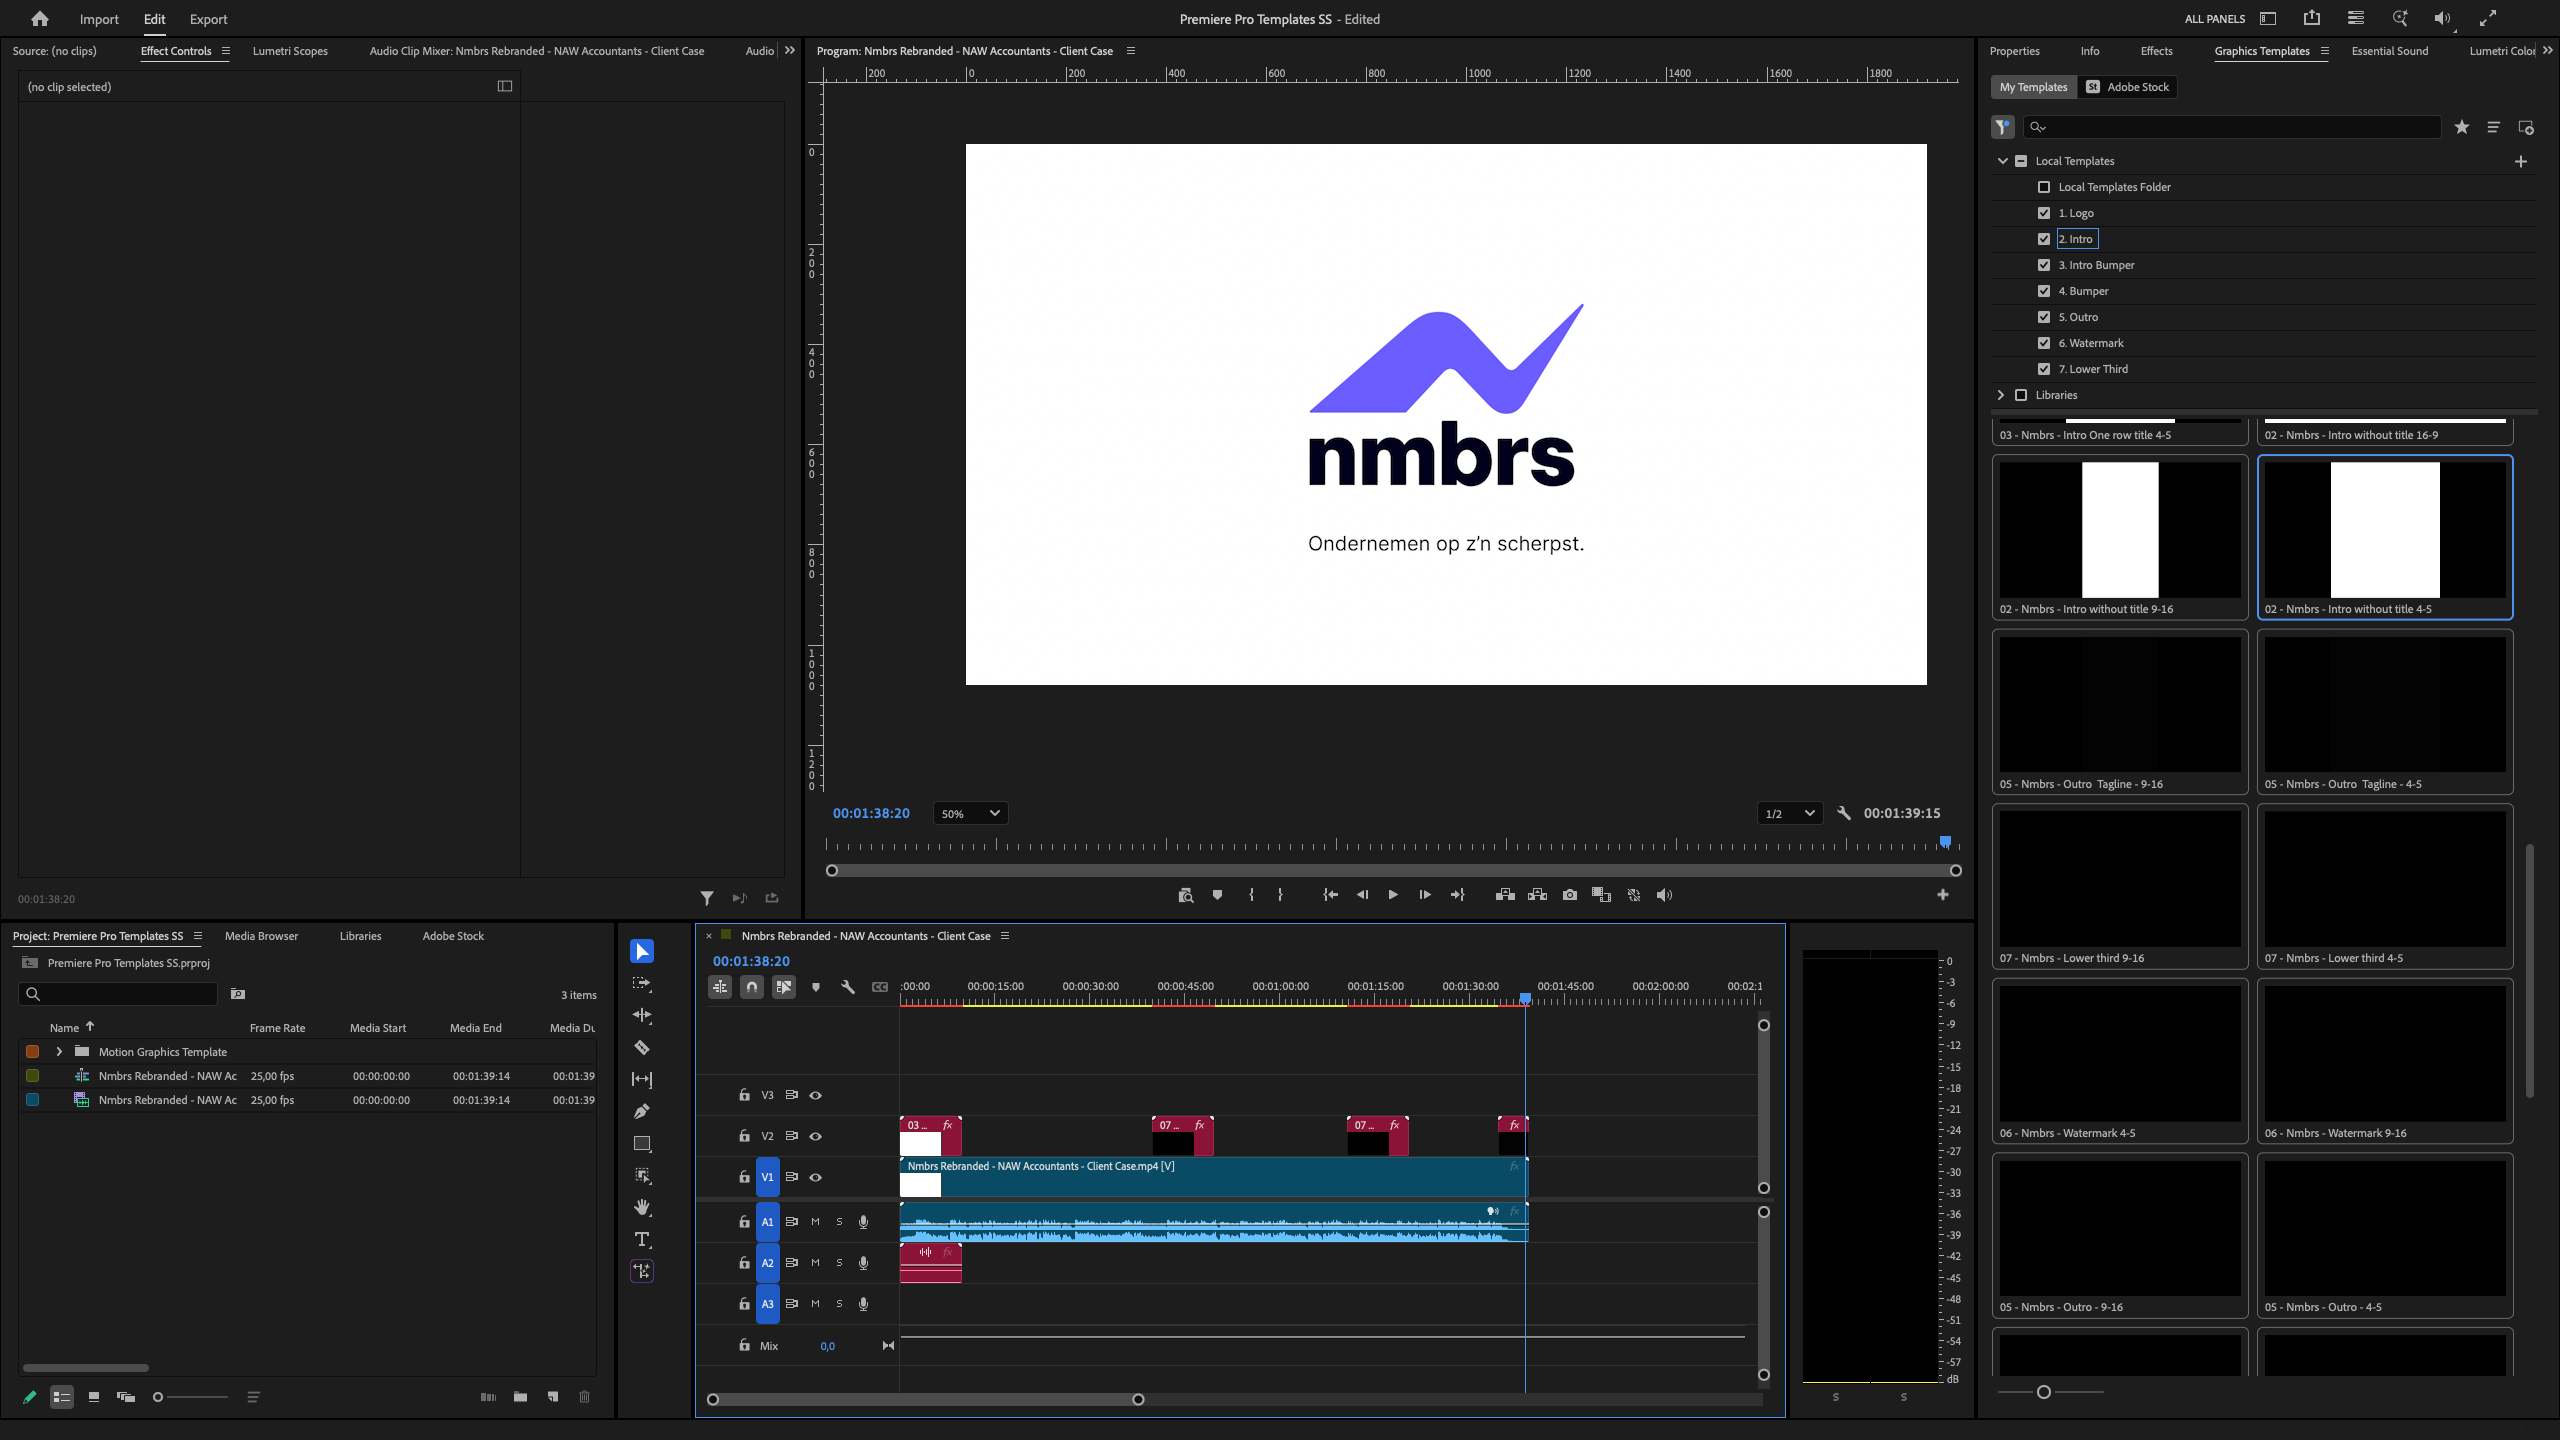Viewport: 2560px width, 1440px height.
Task: Show more source panel tabs overflow
Action: click(x=790, y=50)
